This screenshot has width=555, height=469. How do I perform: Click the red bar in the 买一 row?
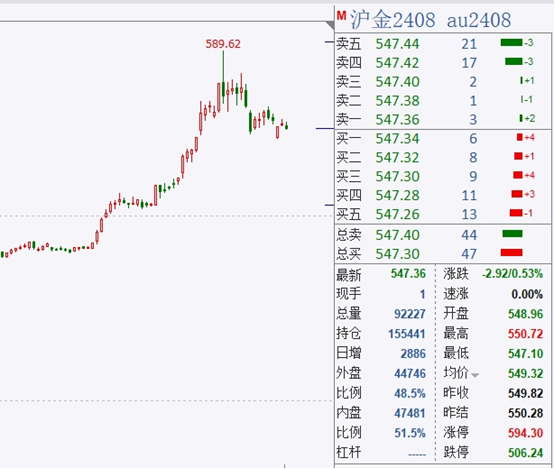point(520,137)
